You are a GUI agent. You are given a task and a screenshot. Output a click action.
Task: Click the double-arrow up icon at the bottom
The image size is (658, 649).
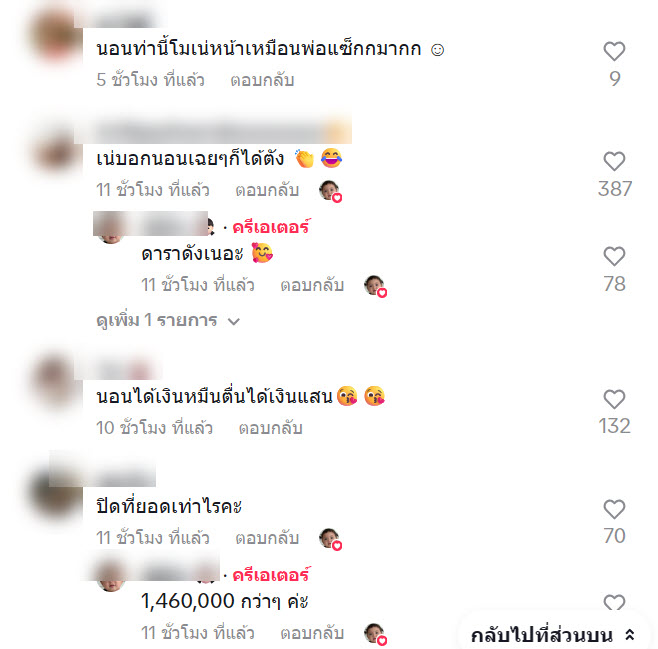(629, 635)
